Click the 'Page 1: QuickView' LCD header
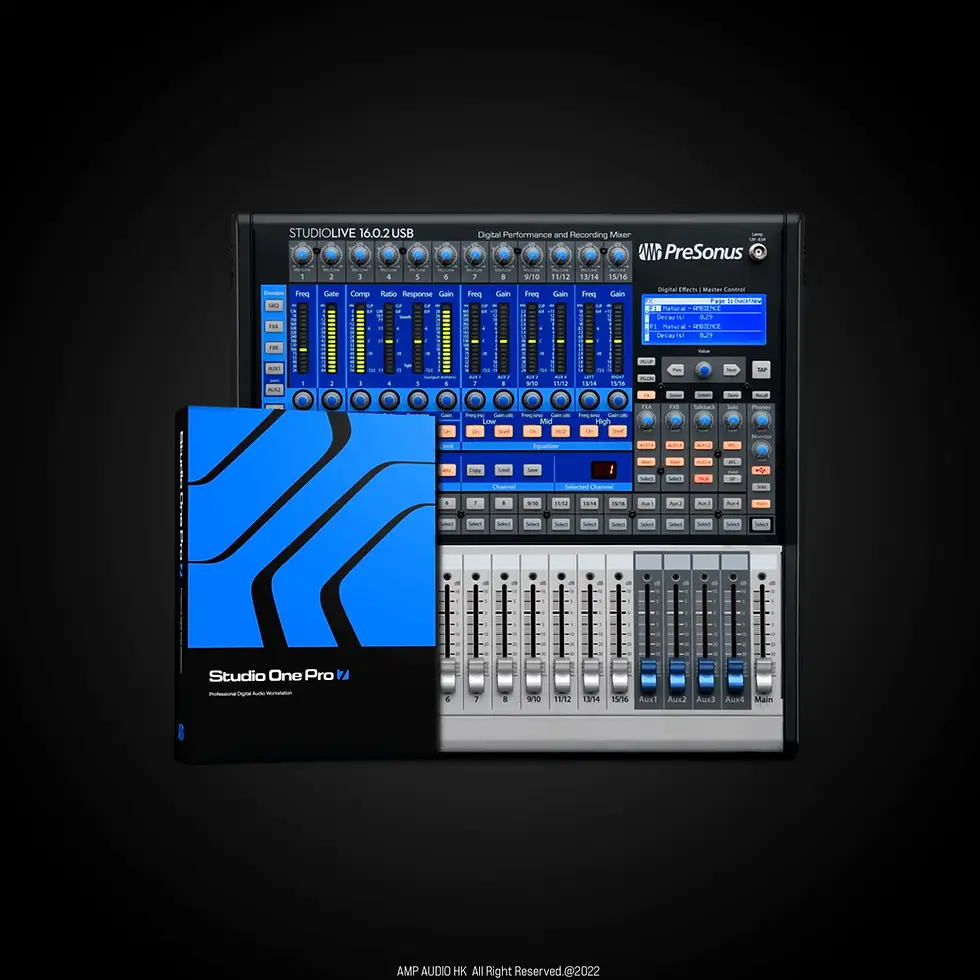The width and height of the screenshot is (980, 980). (x=736, y=301)
